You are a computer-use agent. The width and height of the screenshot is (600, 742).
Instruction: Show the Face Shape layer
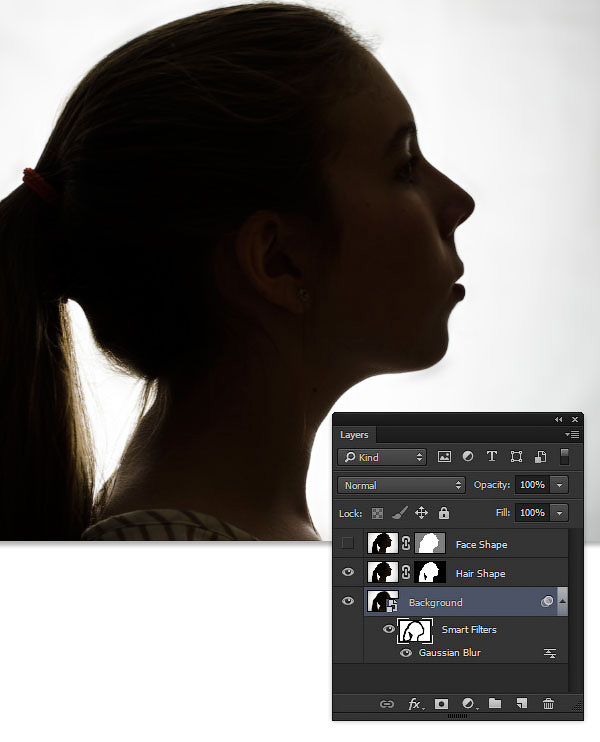tap(348, 543)
